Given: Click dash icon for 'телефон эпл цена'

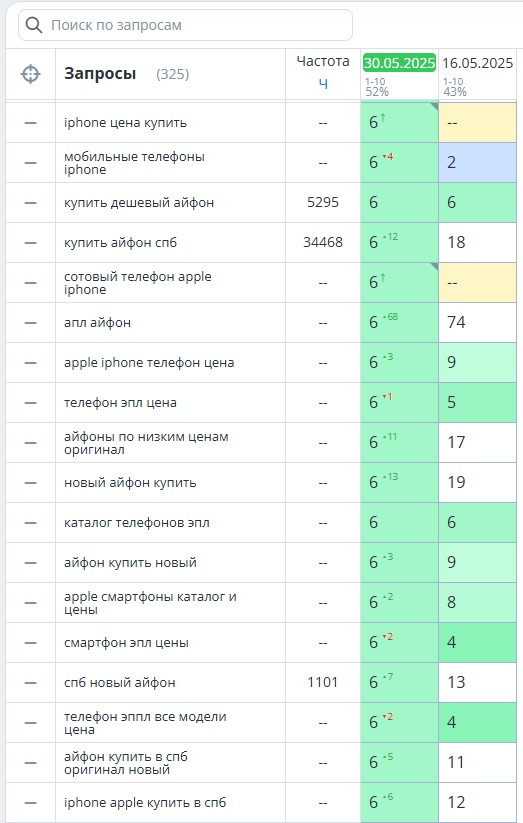Looking at the screenshot, I should click(30, 403).
